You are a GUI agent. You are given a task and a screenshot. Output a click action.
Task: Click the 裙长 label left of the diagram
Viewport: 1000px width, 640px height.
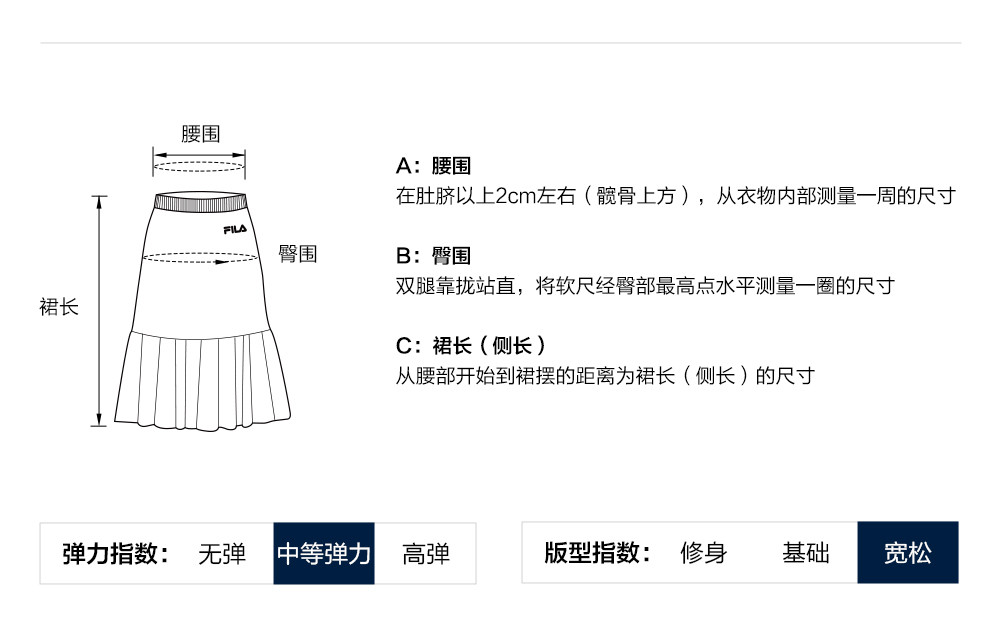click(x=59, y=307)
